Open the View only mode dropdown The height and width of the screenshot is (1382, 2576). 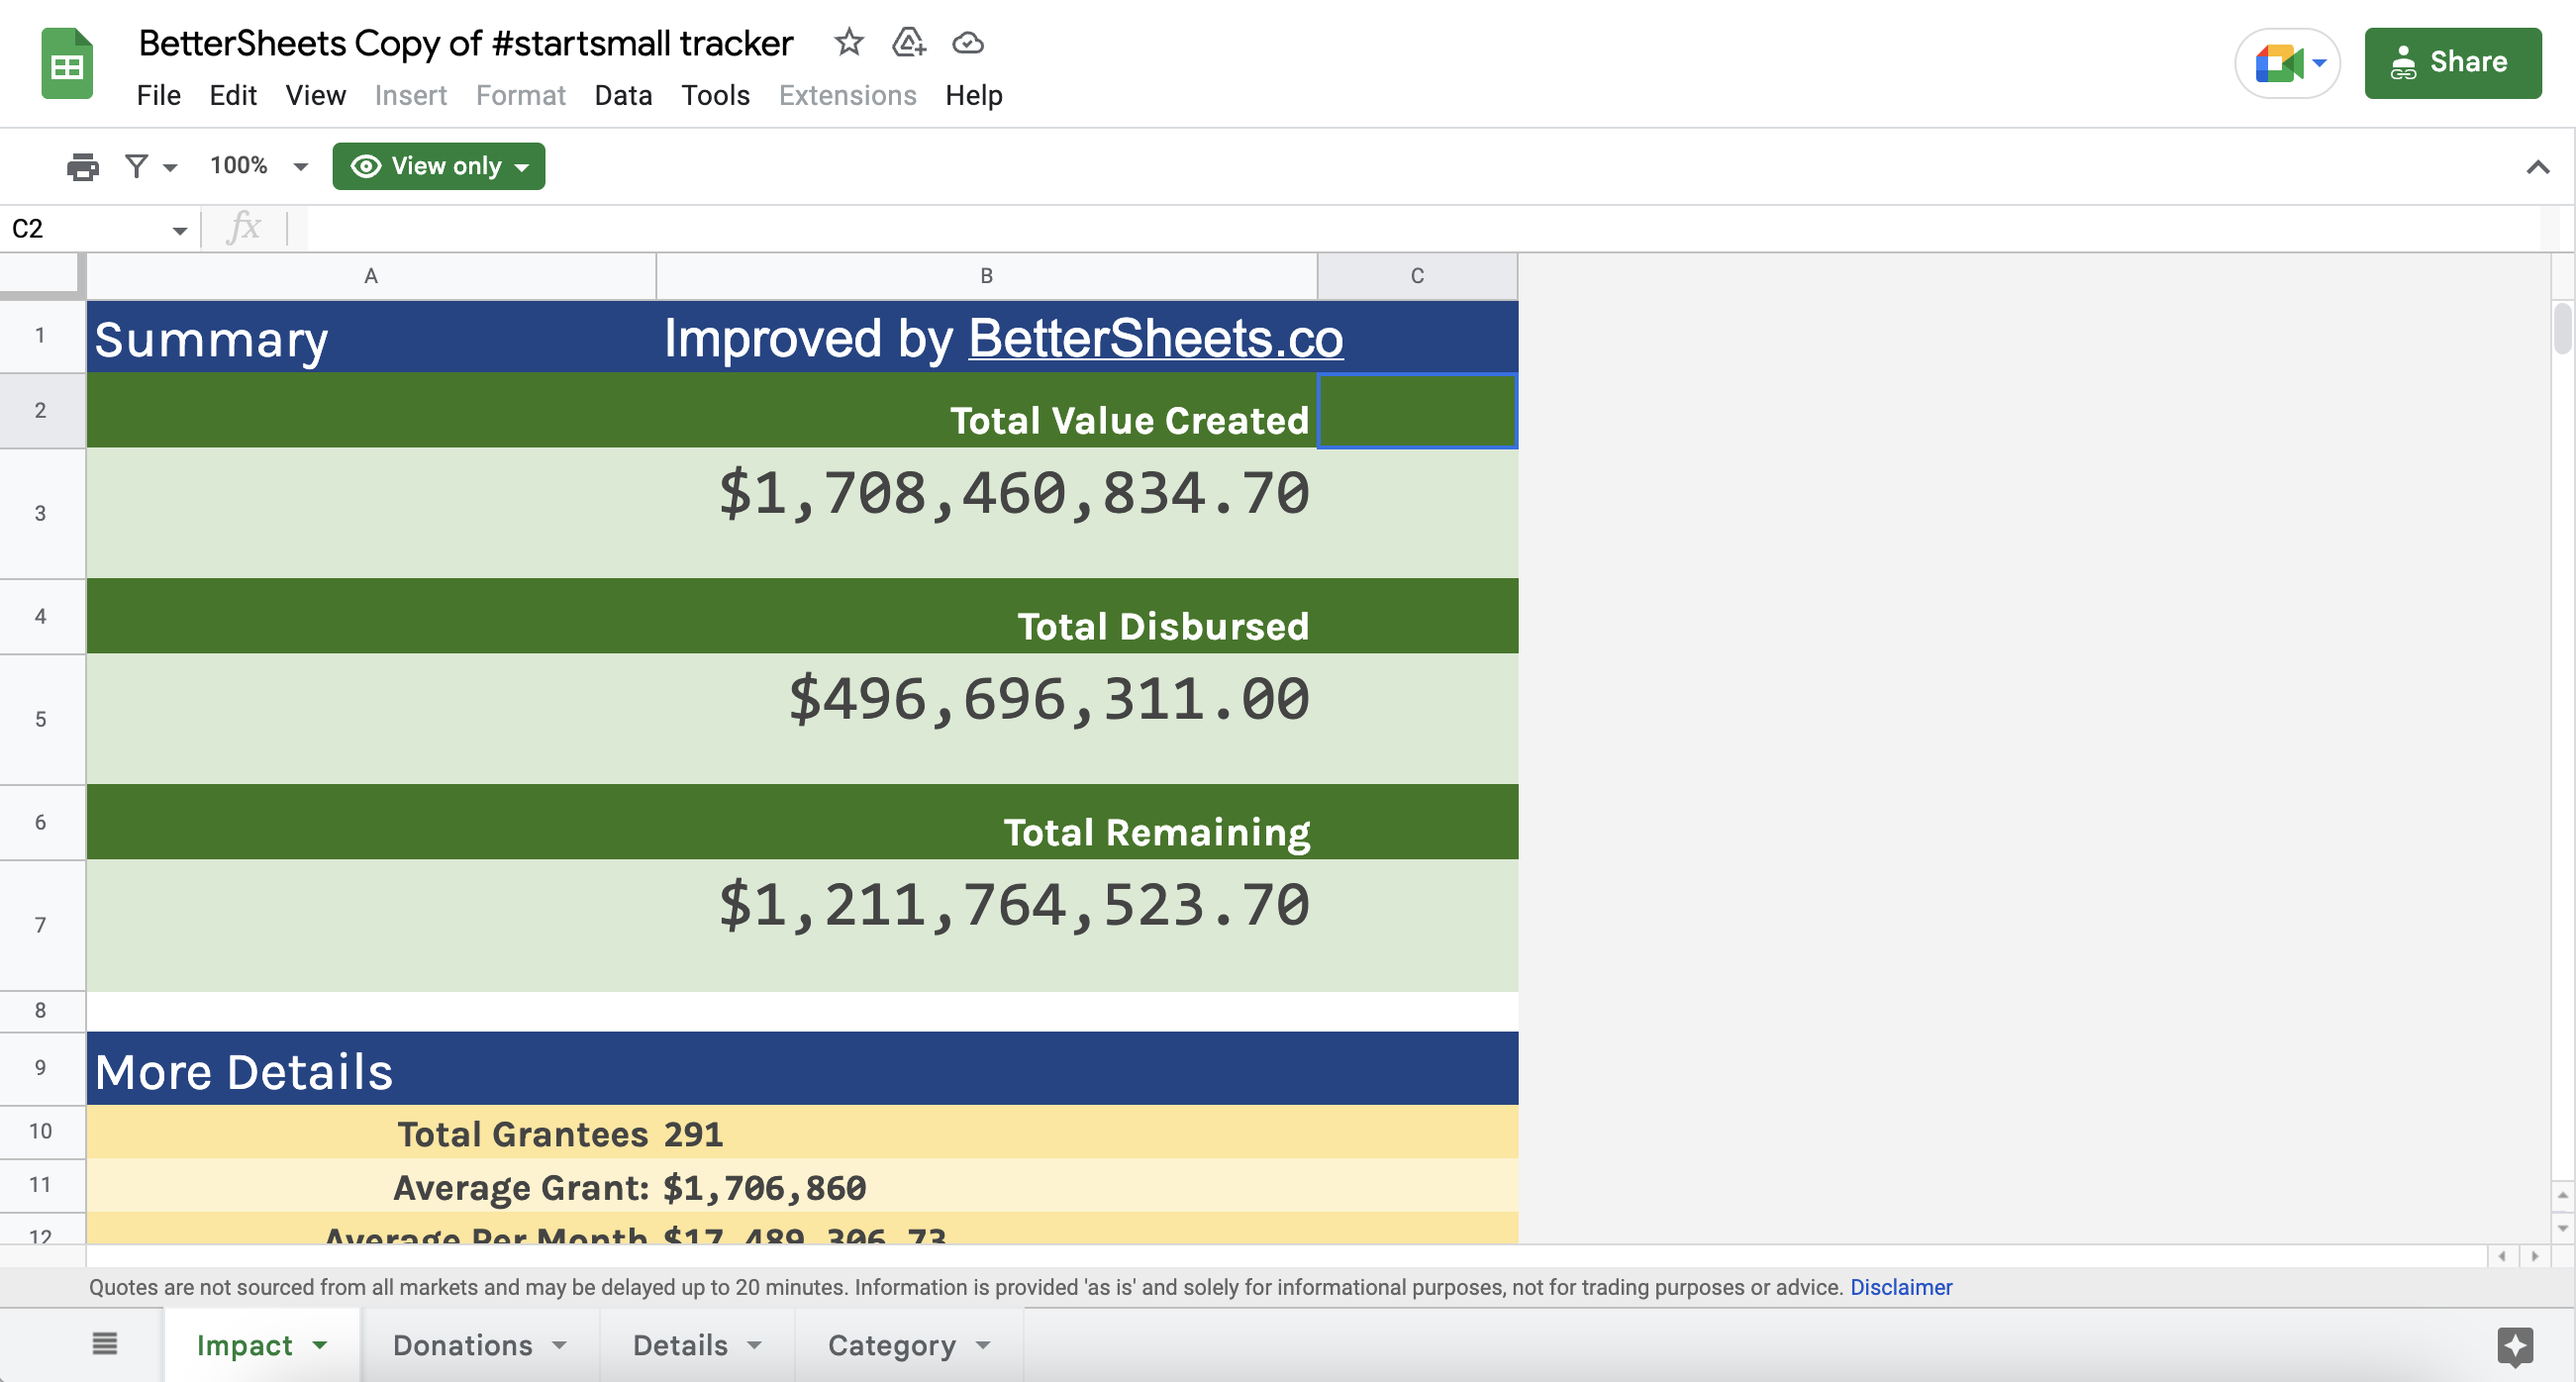click(x=439, y=166)
